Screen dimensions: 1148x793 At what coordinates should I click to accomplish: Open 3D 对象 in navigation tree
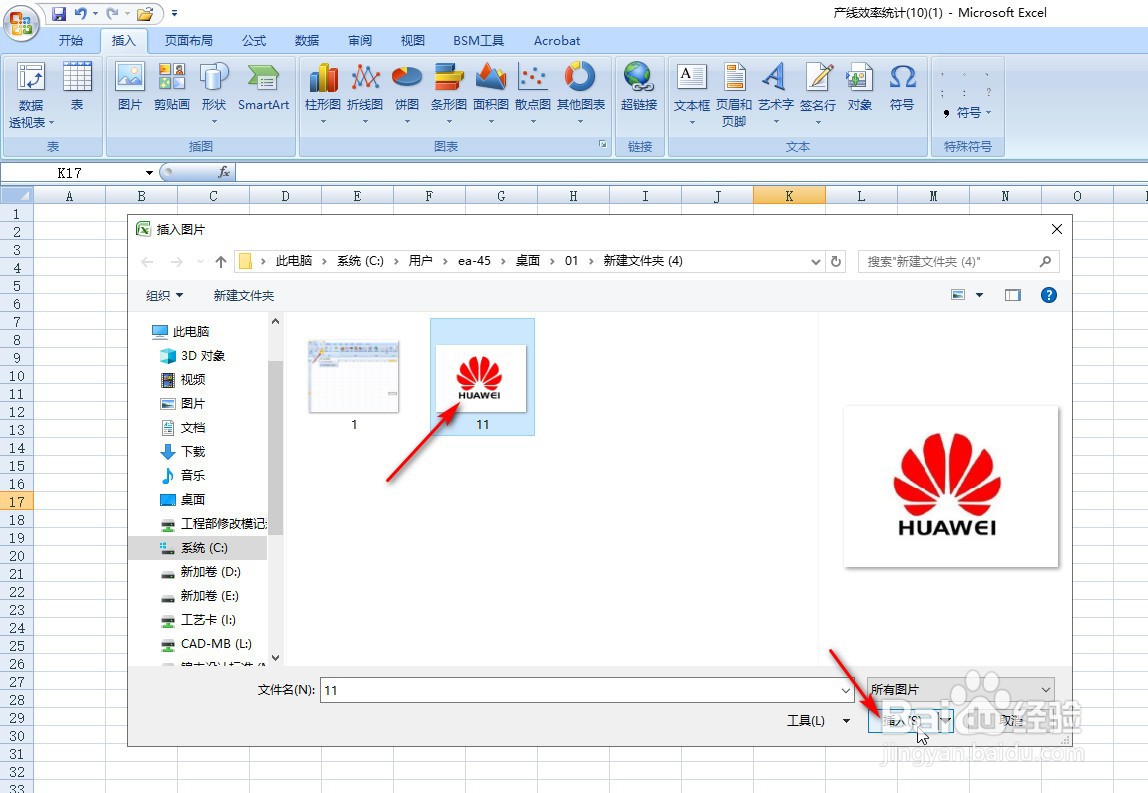(193, 356)
